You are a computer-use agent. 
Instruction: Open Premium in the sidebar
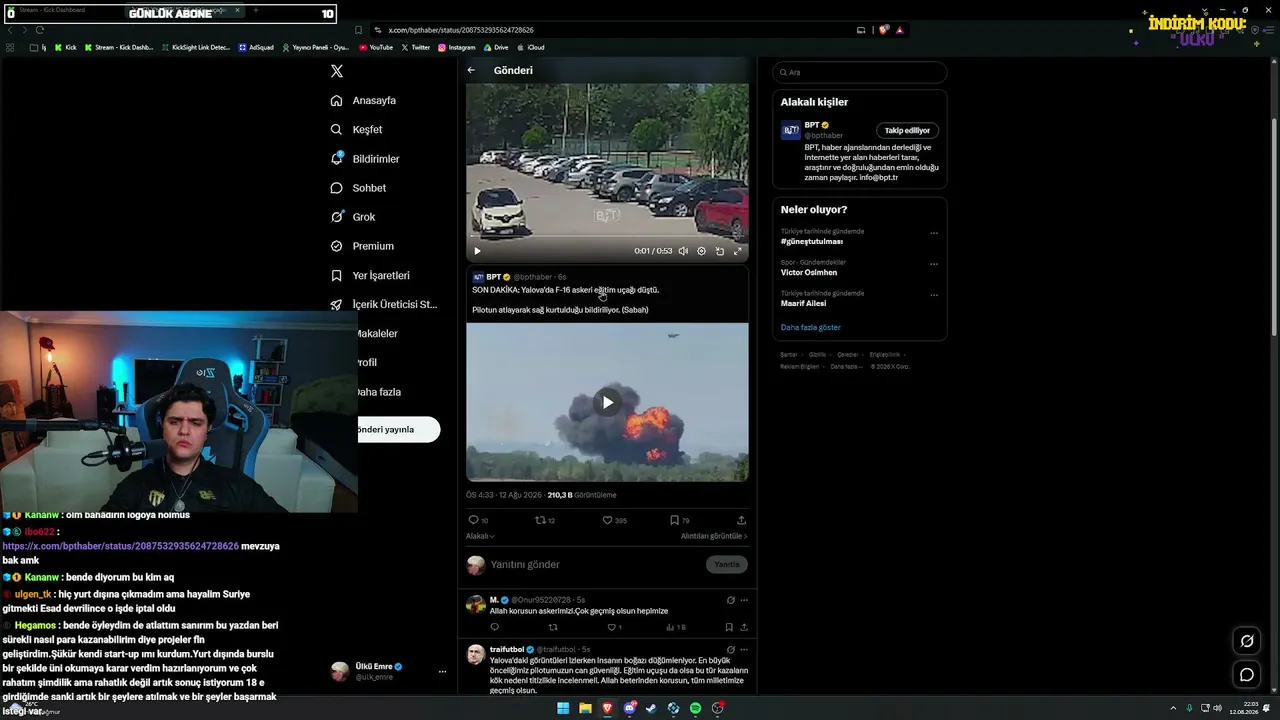coord(362,246)
